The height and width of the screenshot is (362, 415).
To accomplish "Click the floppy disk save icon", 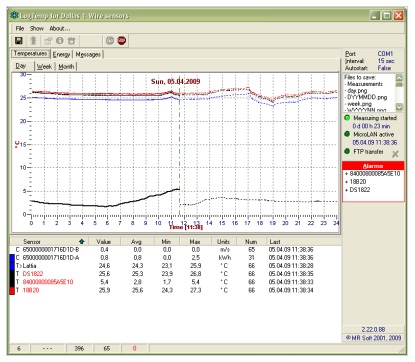I will click(19, 41).
